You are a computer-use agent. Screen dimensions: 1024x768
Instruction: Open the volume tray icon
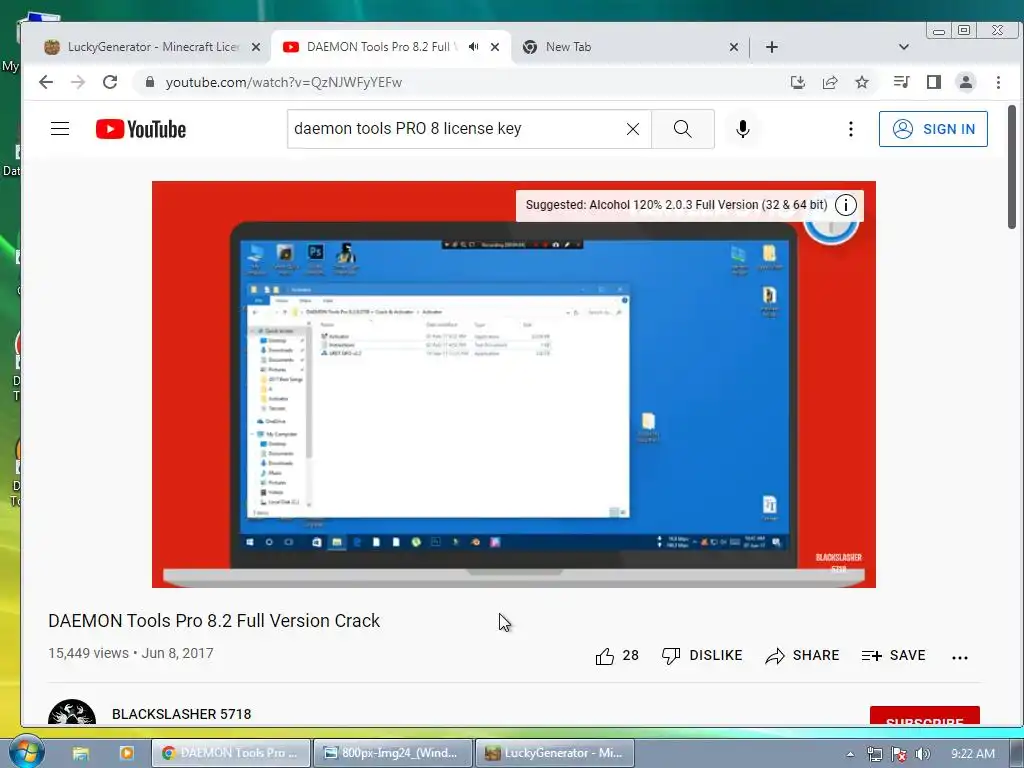(x=922, y=754)
